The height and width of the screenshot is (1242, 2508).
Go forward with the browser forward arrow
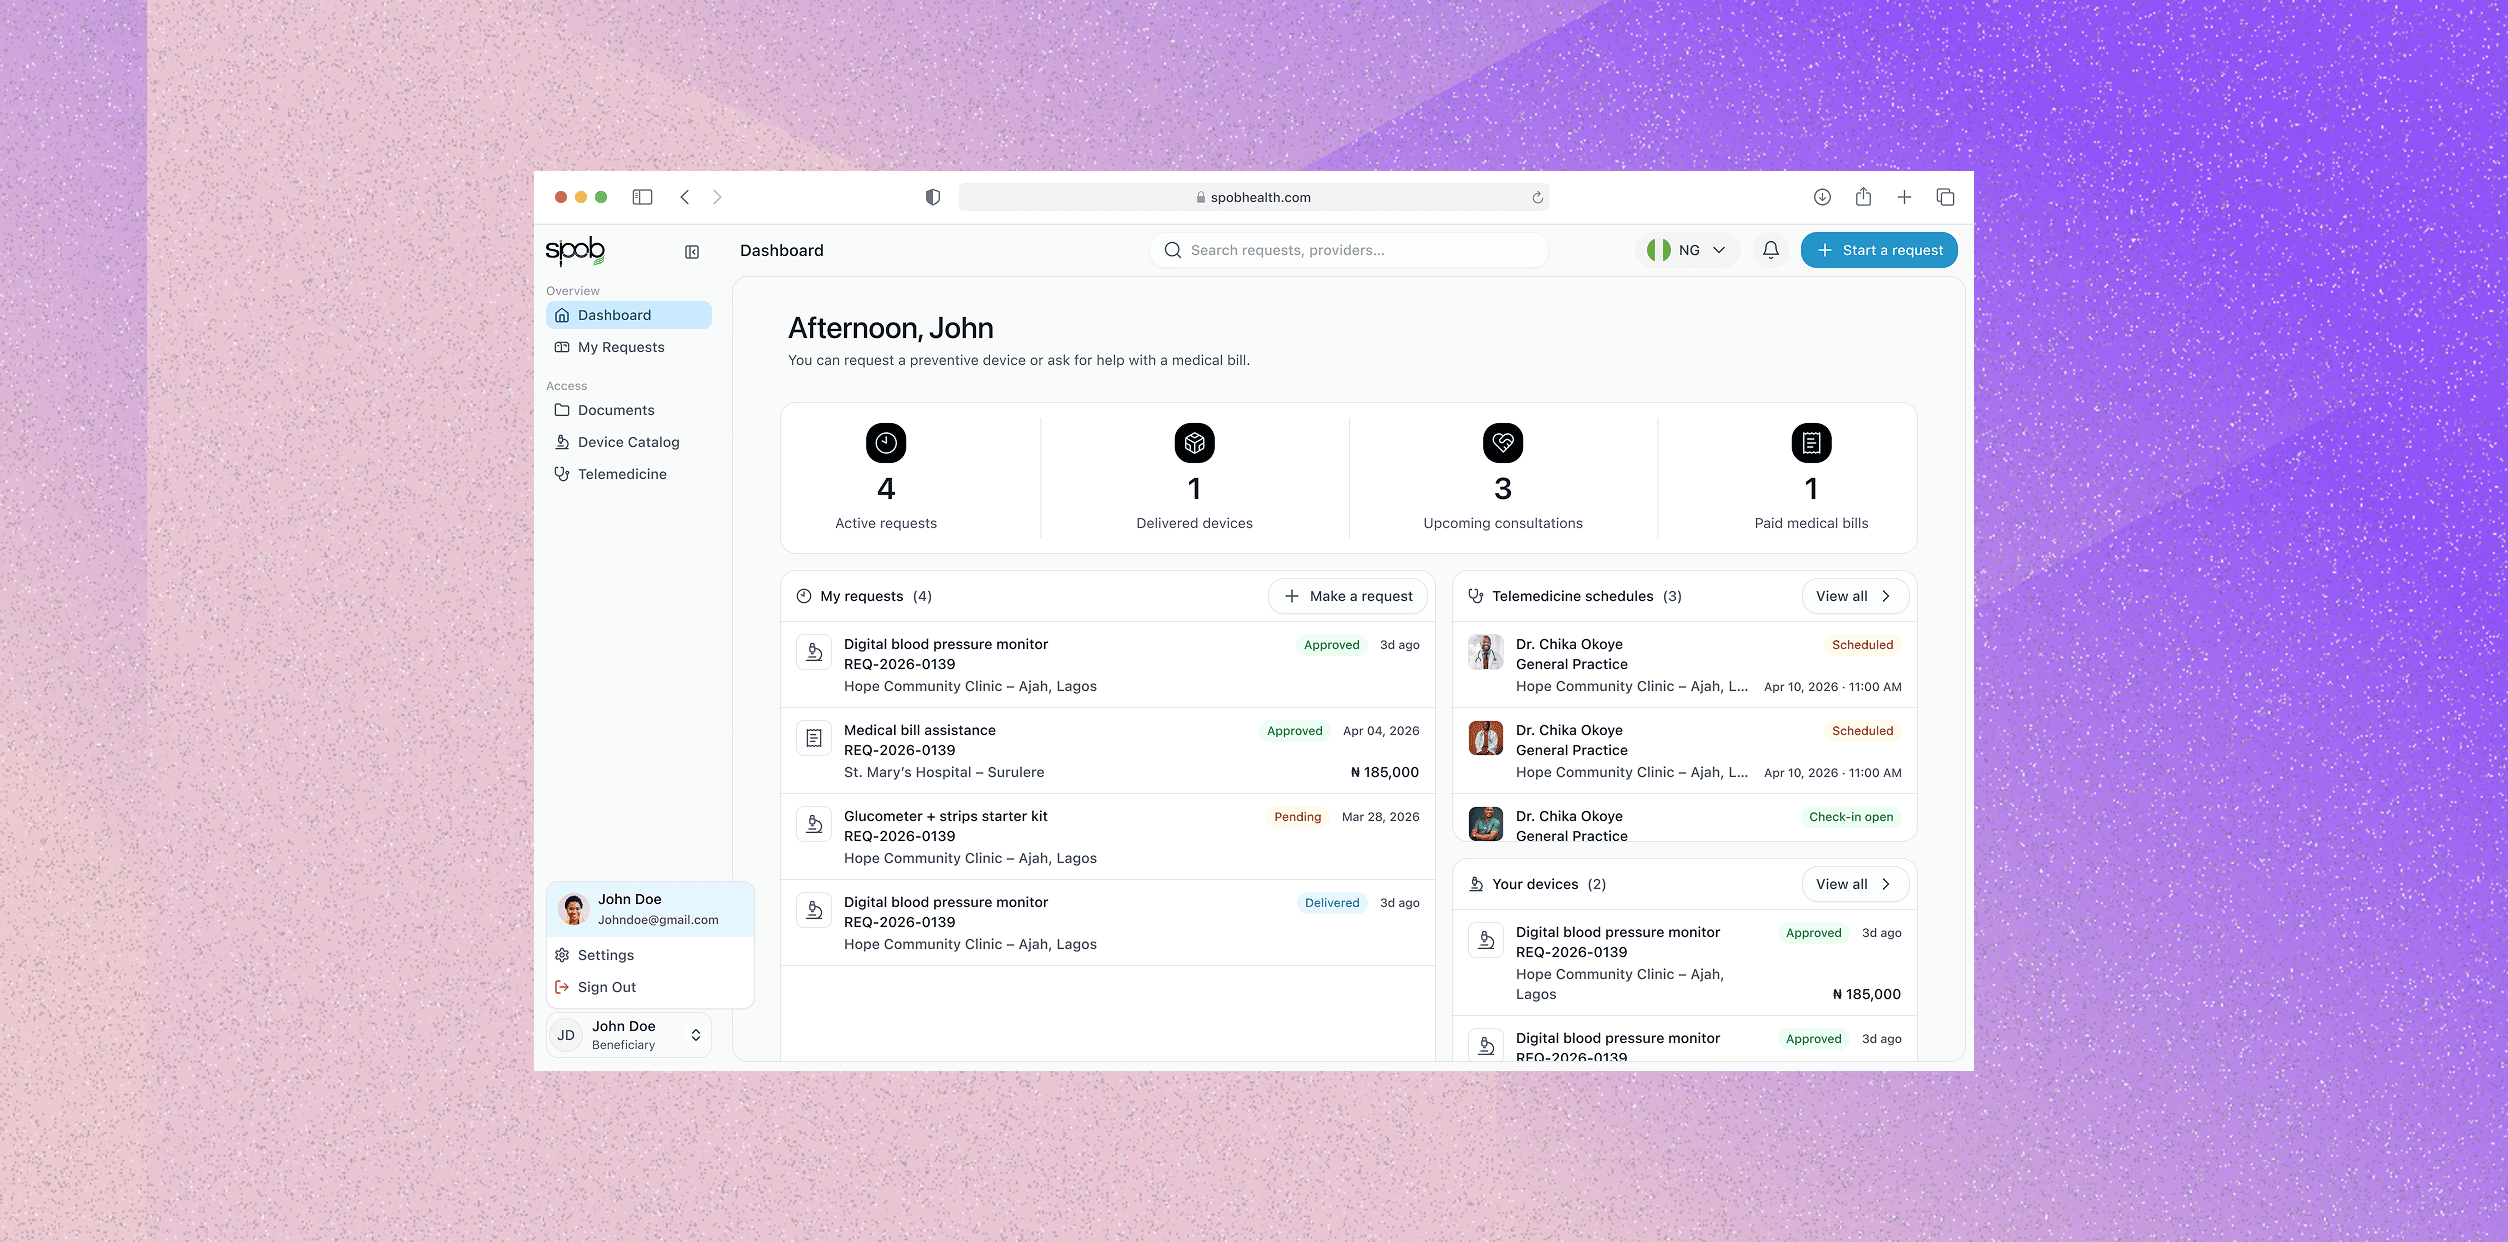717,197
